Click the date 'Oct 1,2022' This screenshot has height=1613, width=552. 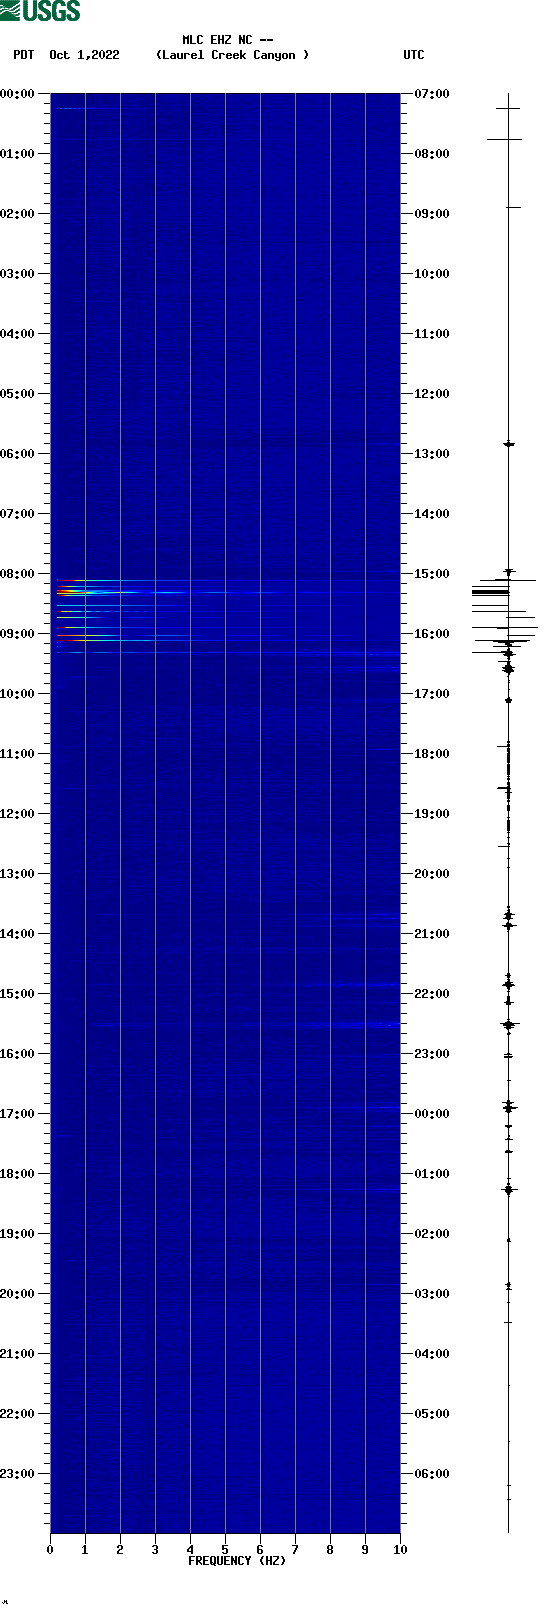pos(84,55)
